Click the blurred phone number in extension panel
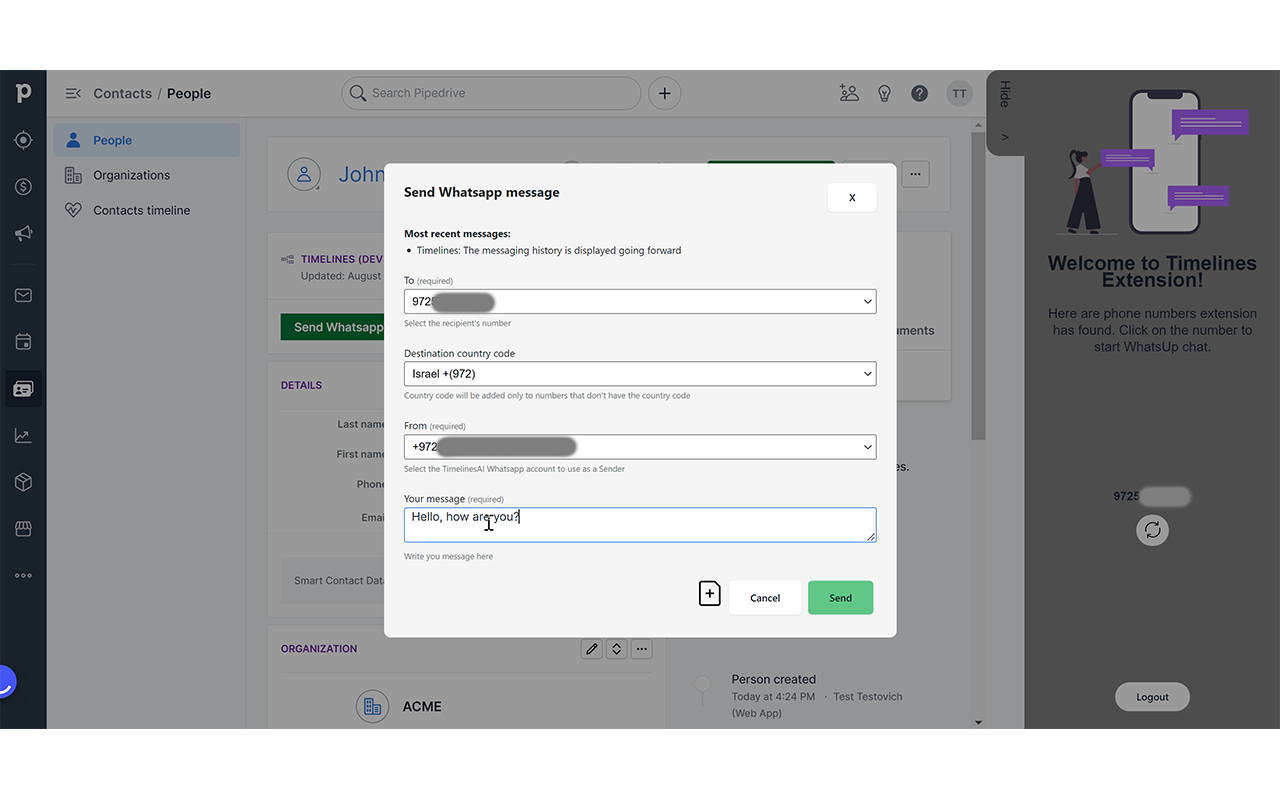The width and height of the screenshot is (1280, 800). pyautogui.click(x=1152, y=496)
